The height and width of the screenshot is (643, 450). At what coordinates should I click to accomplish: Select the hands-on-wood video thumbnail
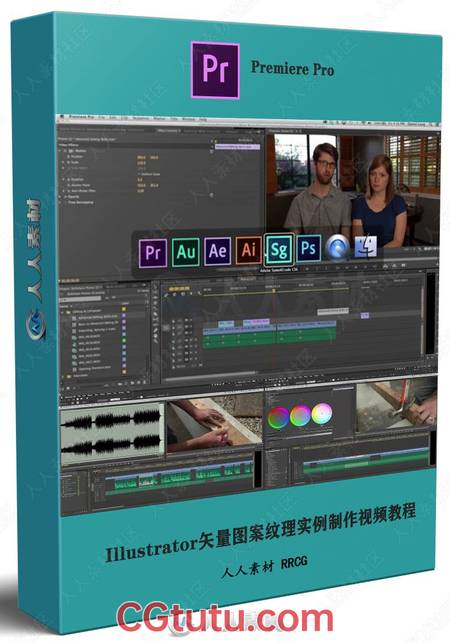[x=214, y=424]
